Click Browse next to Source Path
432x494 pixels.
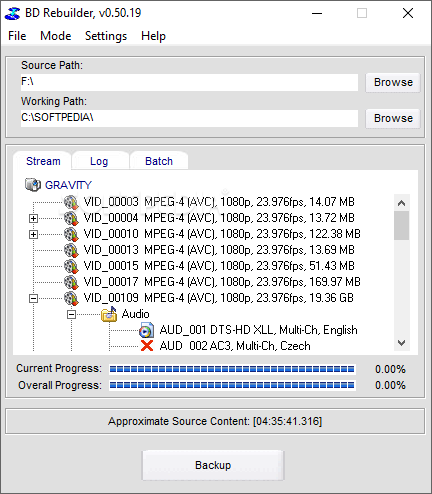coord(393,82)
